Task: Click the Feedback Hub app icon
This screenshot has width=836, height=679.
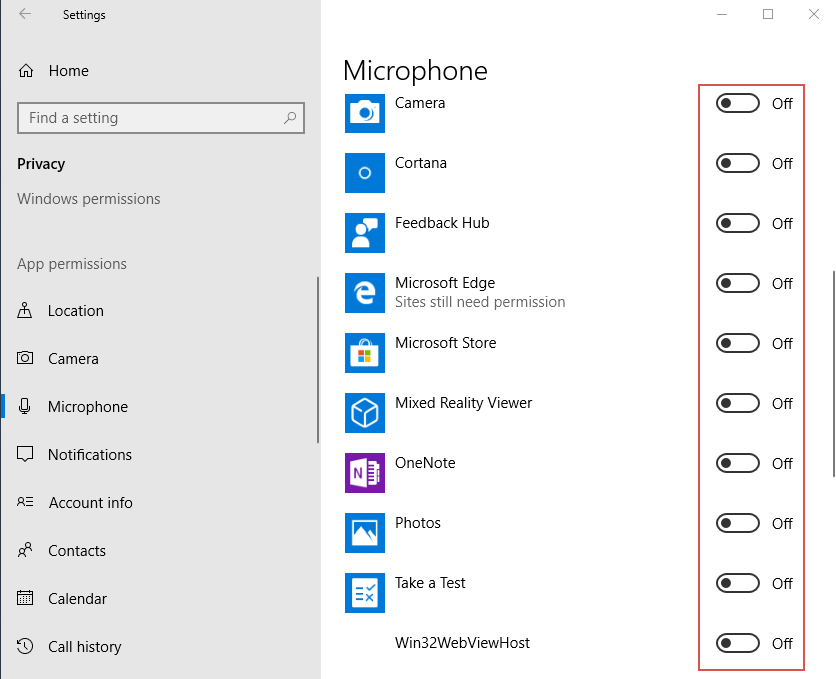Action: [x=365, y=233]
